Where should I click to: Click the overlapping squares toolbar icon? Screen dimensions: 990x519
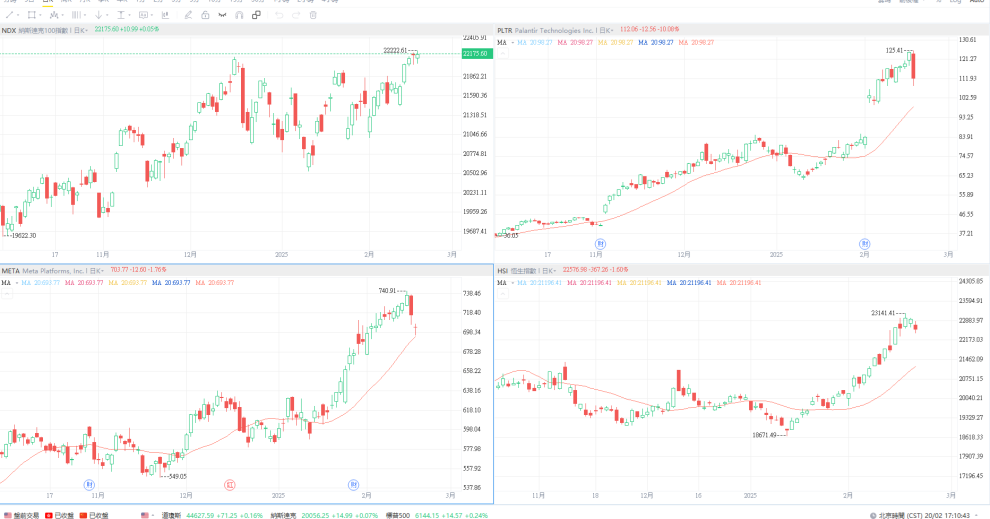coord(256,15)
